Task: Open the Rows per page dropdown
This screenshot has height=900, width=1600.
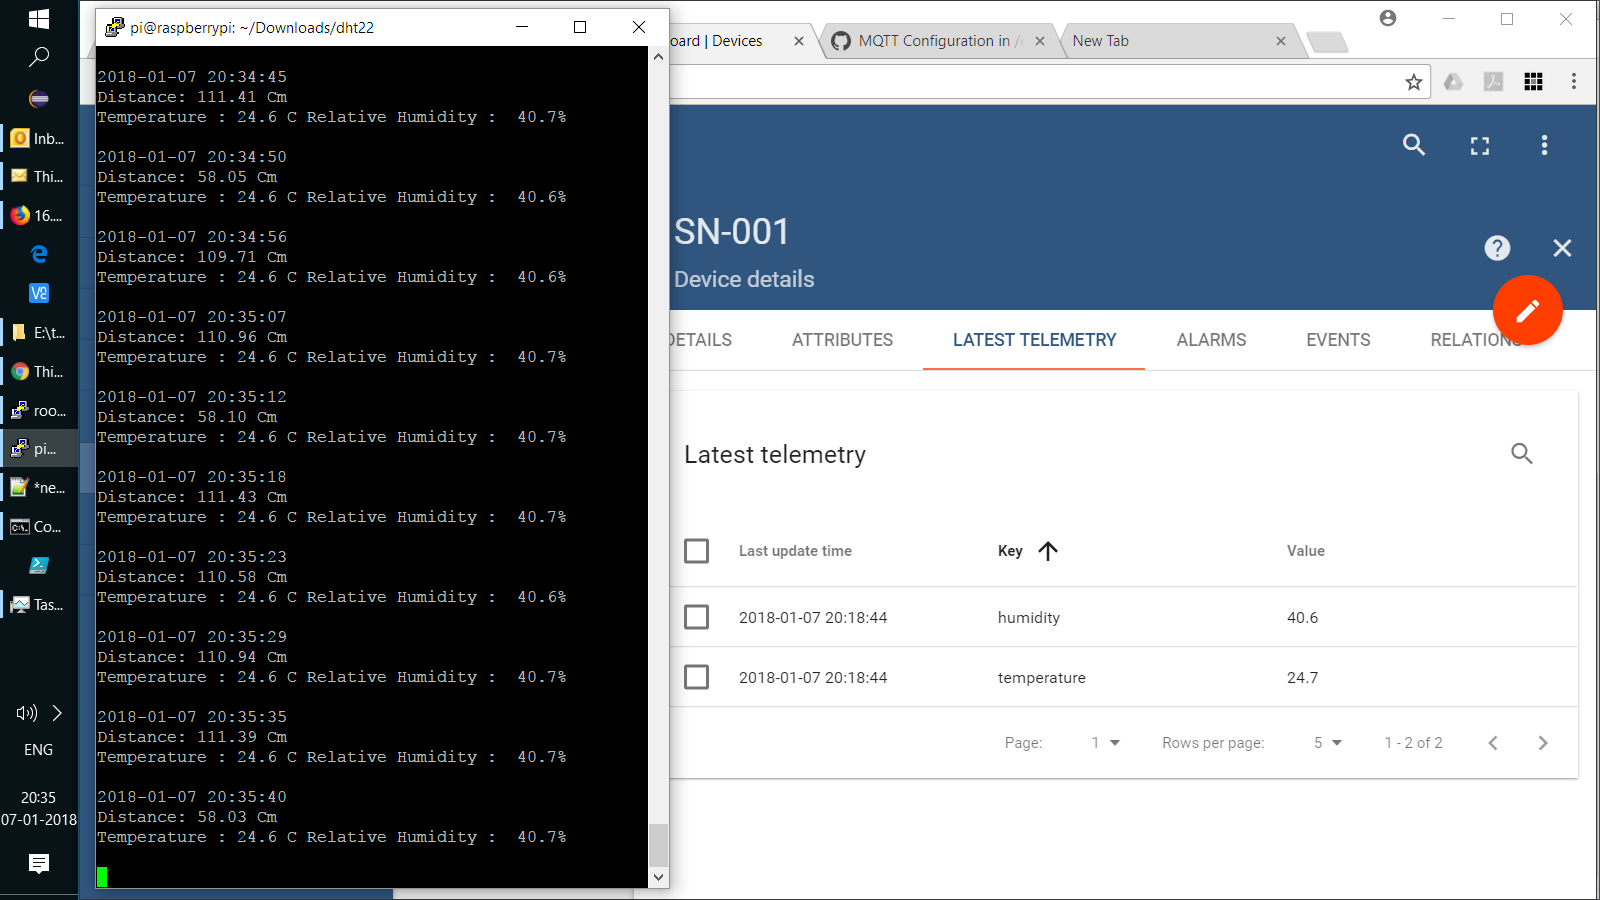Action: 1327,742
